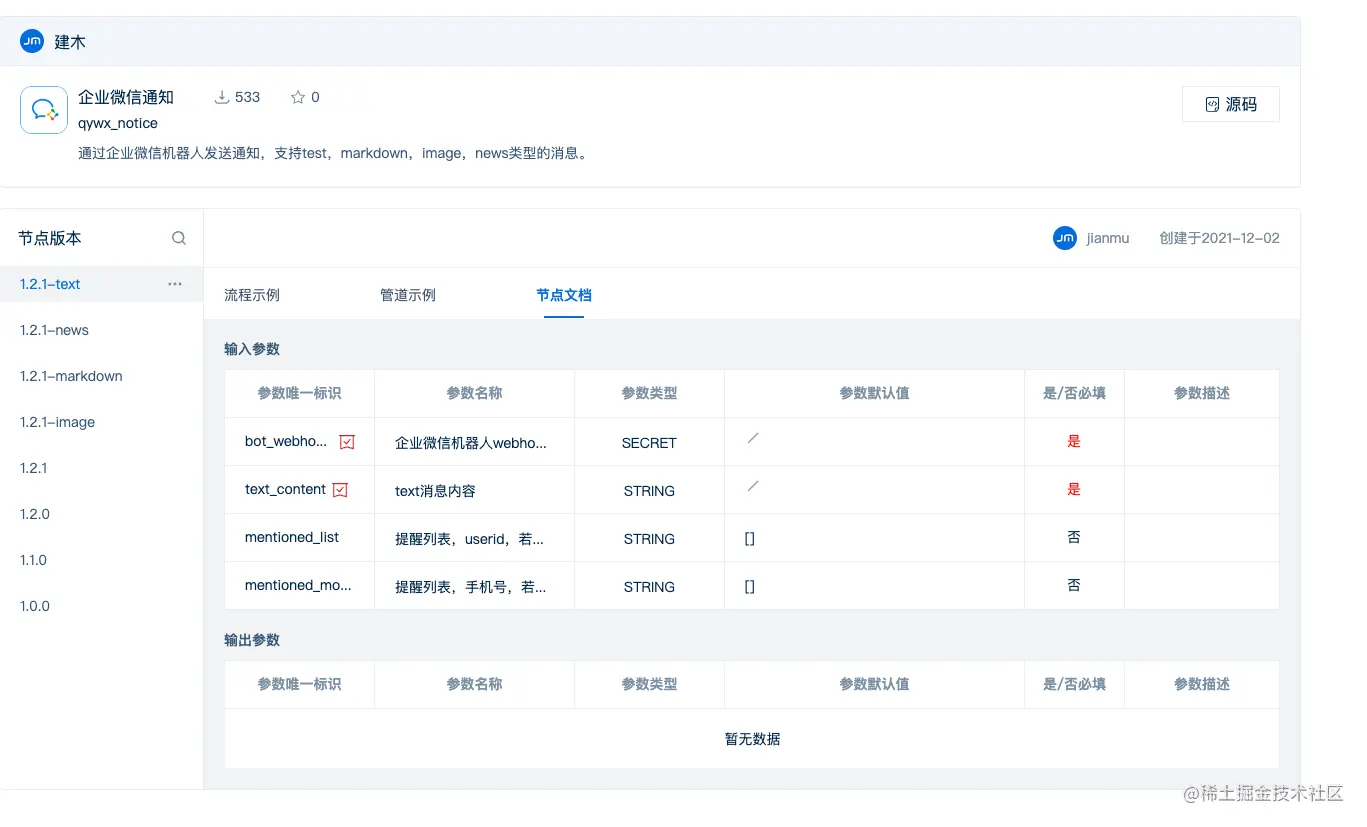This screenshot has height=827, width=1367.
Task: Select version 1.0.0
Action: 34,606
